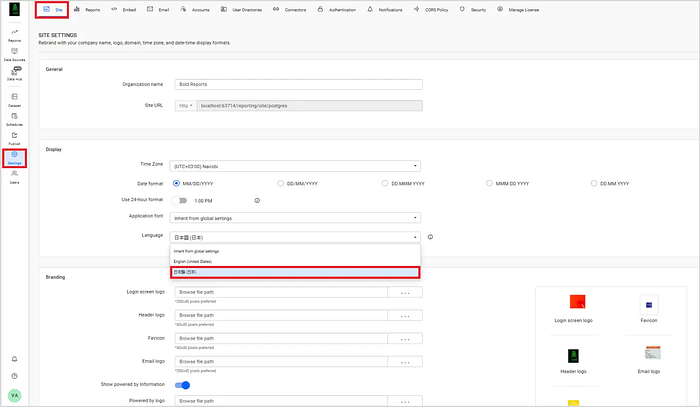Switch to the Notifications settings tab
The height and width of the screenshot is (407, 700).
coord(385,9)
